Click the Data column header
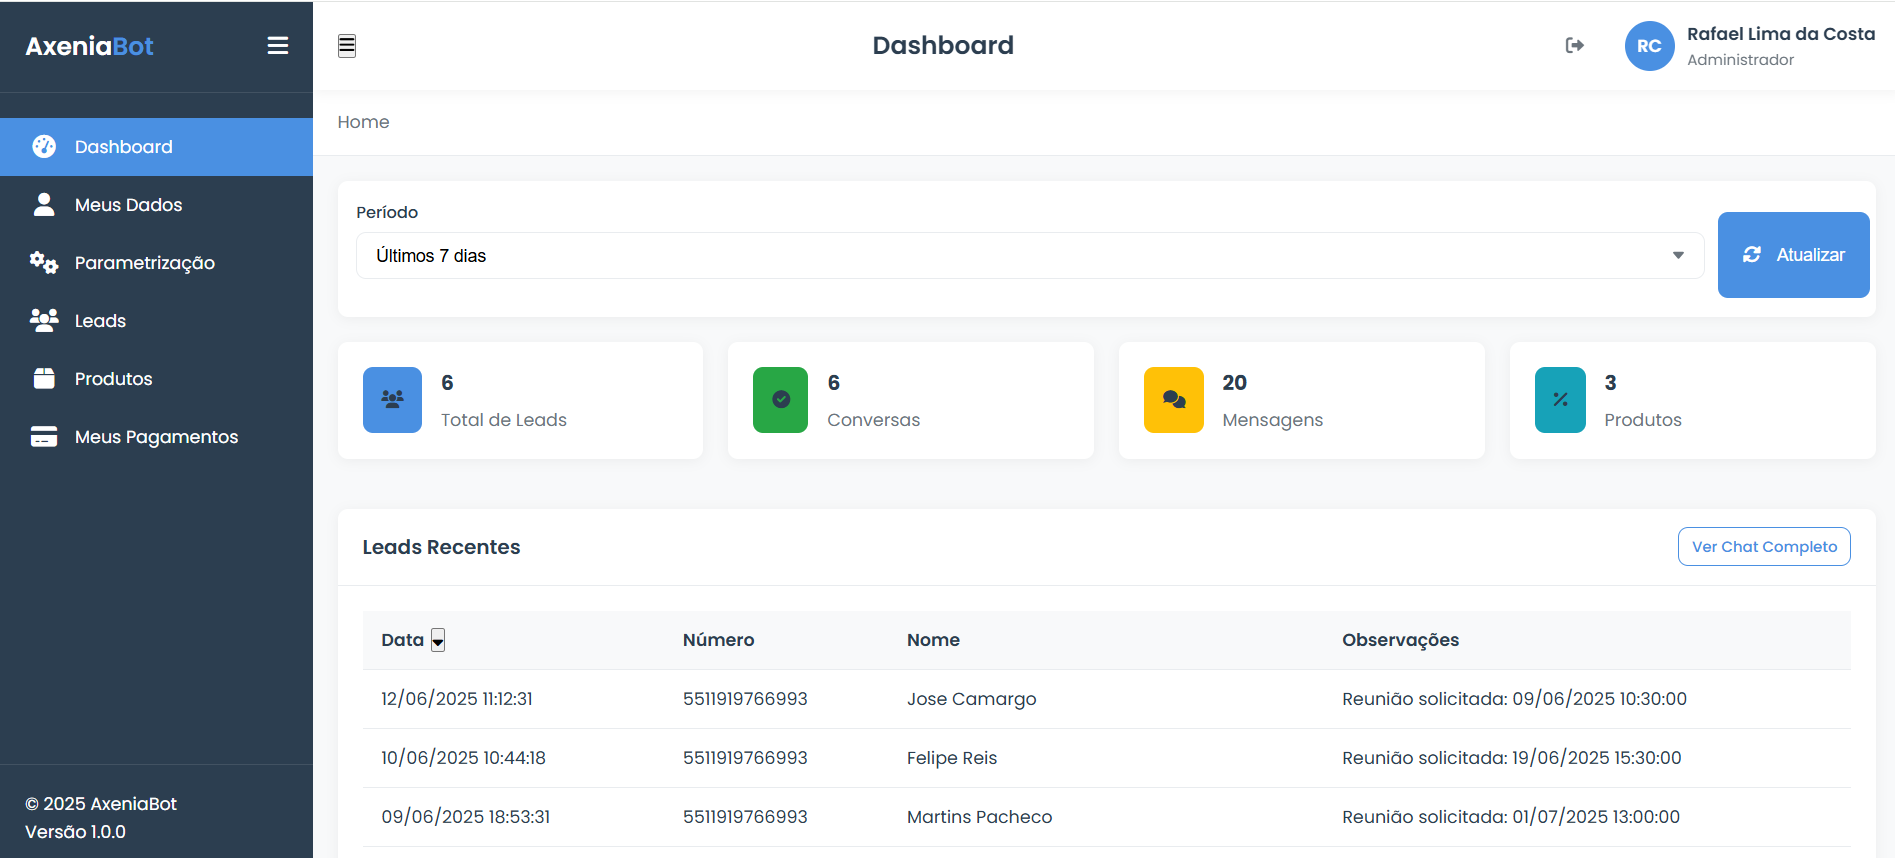This screenshot has width=1895, height=858. point(403,640)
